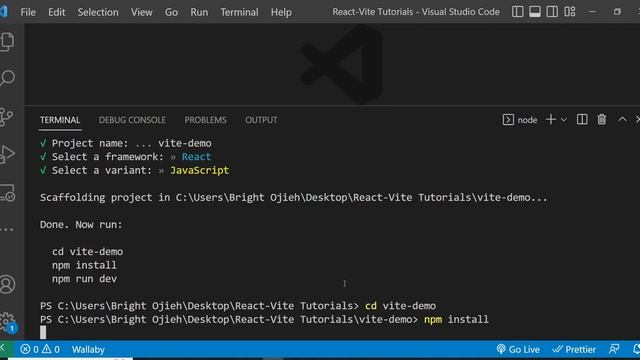This screenshot has height=360, width=640.
Task: Open the Run menu
Action: coord(199,12)
